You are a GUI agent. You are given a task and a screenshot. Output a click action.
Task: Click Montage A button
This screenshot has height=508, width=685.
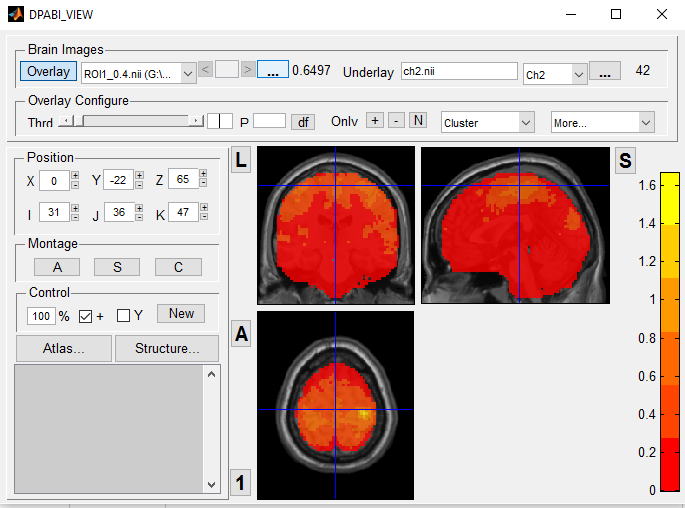point(57,267)
